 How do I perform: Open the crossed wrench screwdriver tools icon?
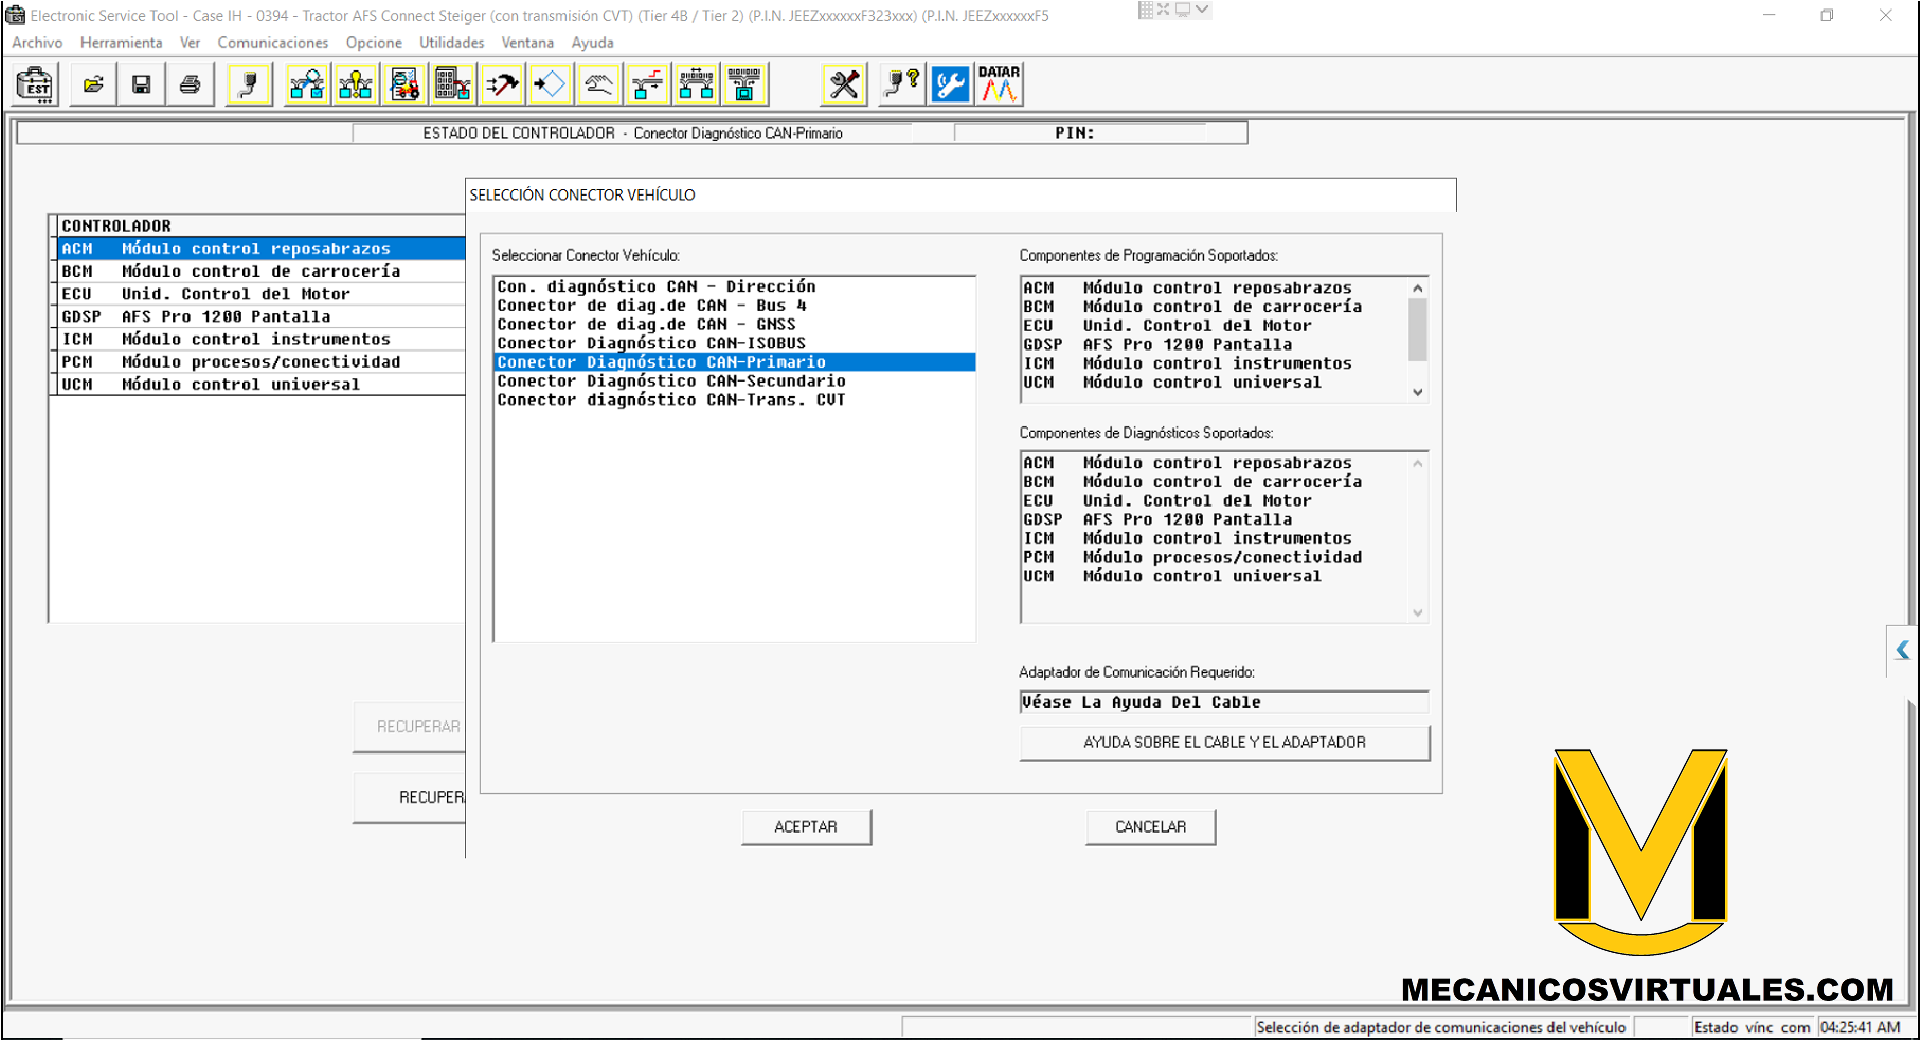pyautogui.click(x=844, y=85)
